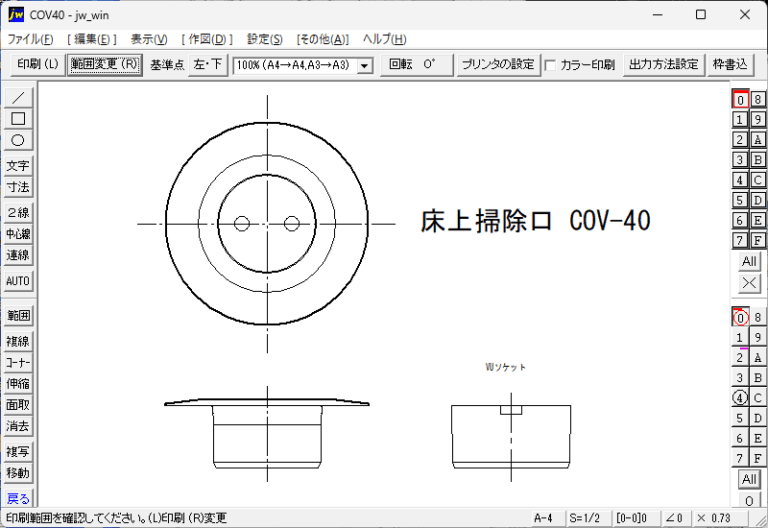Select the 消去 erase tool
This screenshot has width=768, height=528.
[18, 426]
